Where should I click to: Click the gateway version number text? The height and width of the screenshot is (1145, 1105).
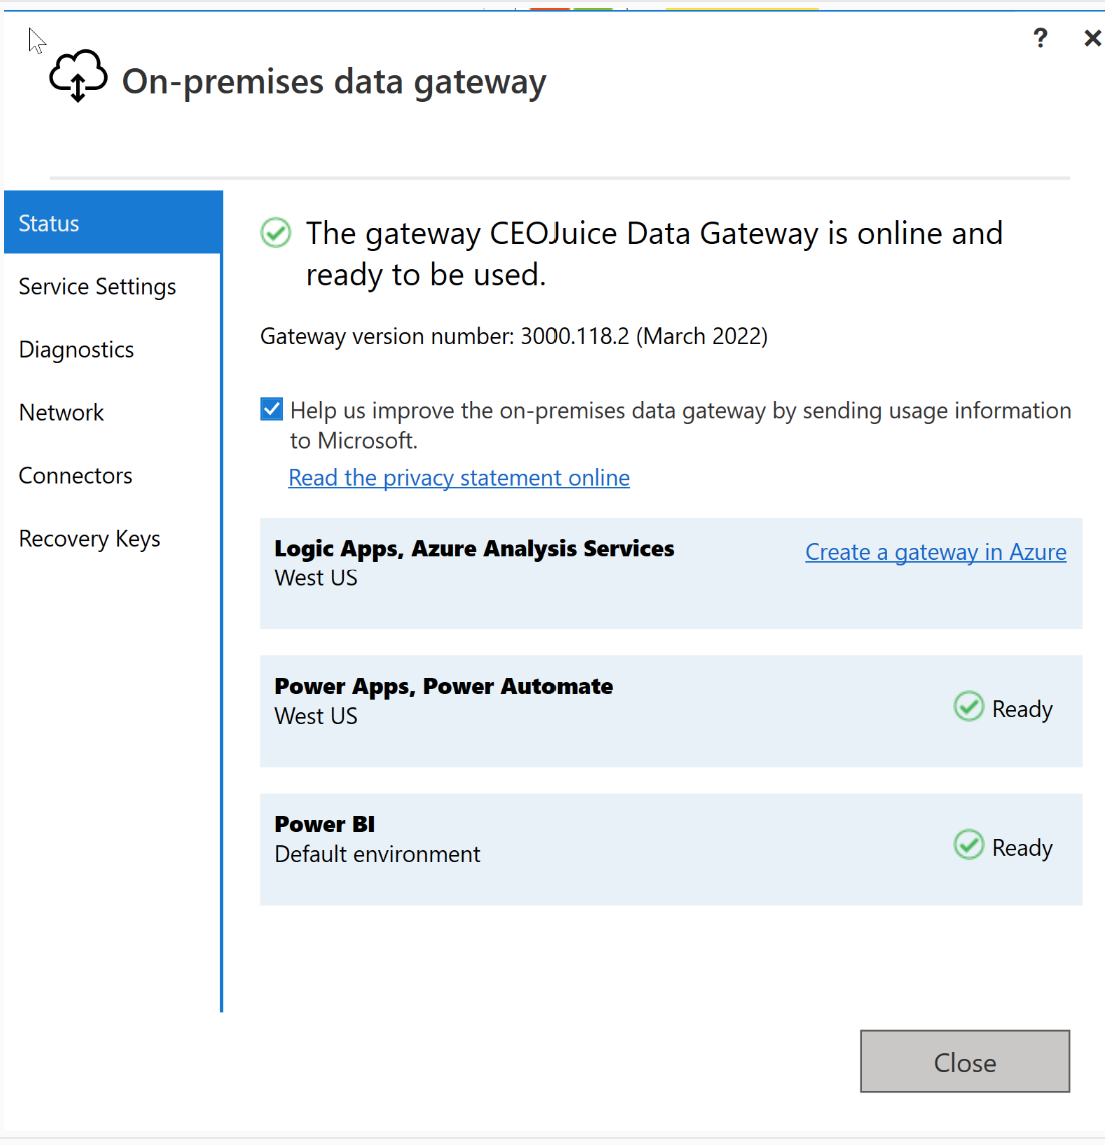click(x=513, y=336)
